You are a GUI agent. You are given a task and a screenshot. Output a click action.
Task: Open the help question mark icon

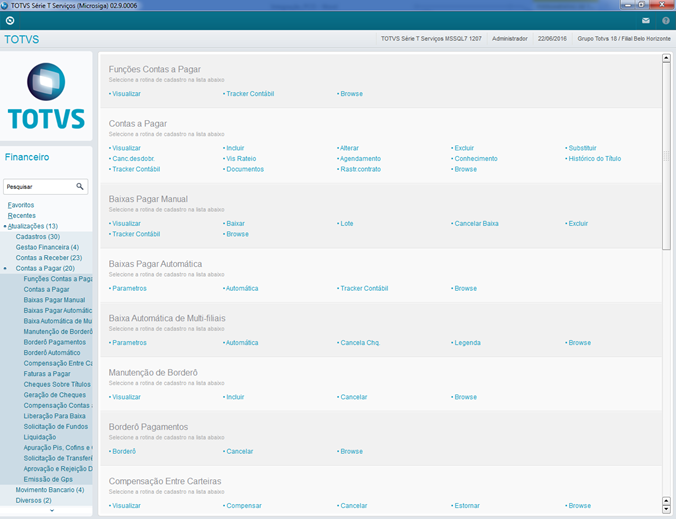coord(666,21)
